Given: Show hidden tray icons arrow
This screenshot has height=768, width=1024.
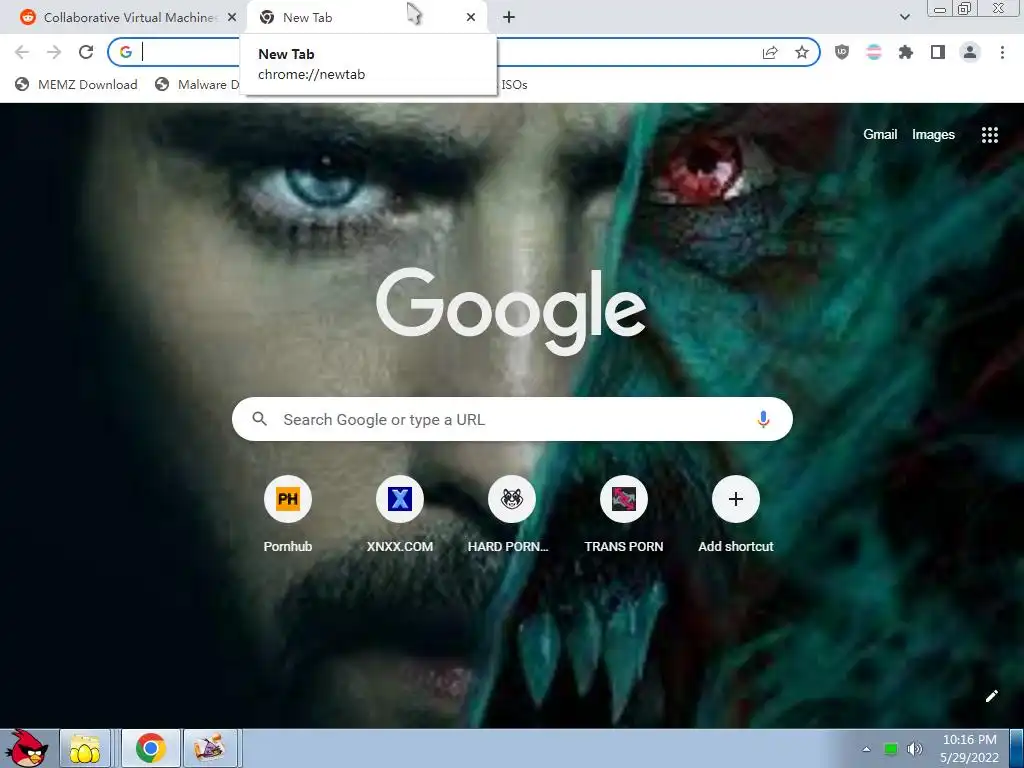Looking at the screenshot, I should (867, 749).
